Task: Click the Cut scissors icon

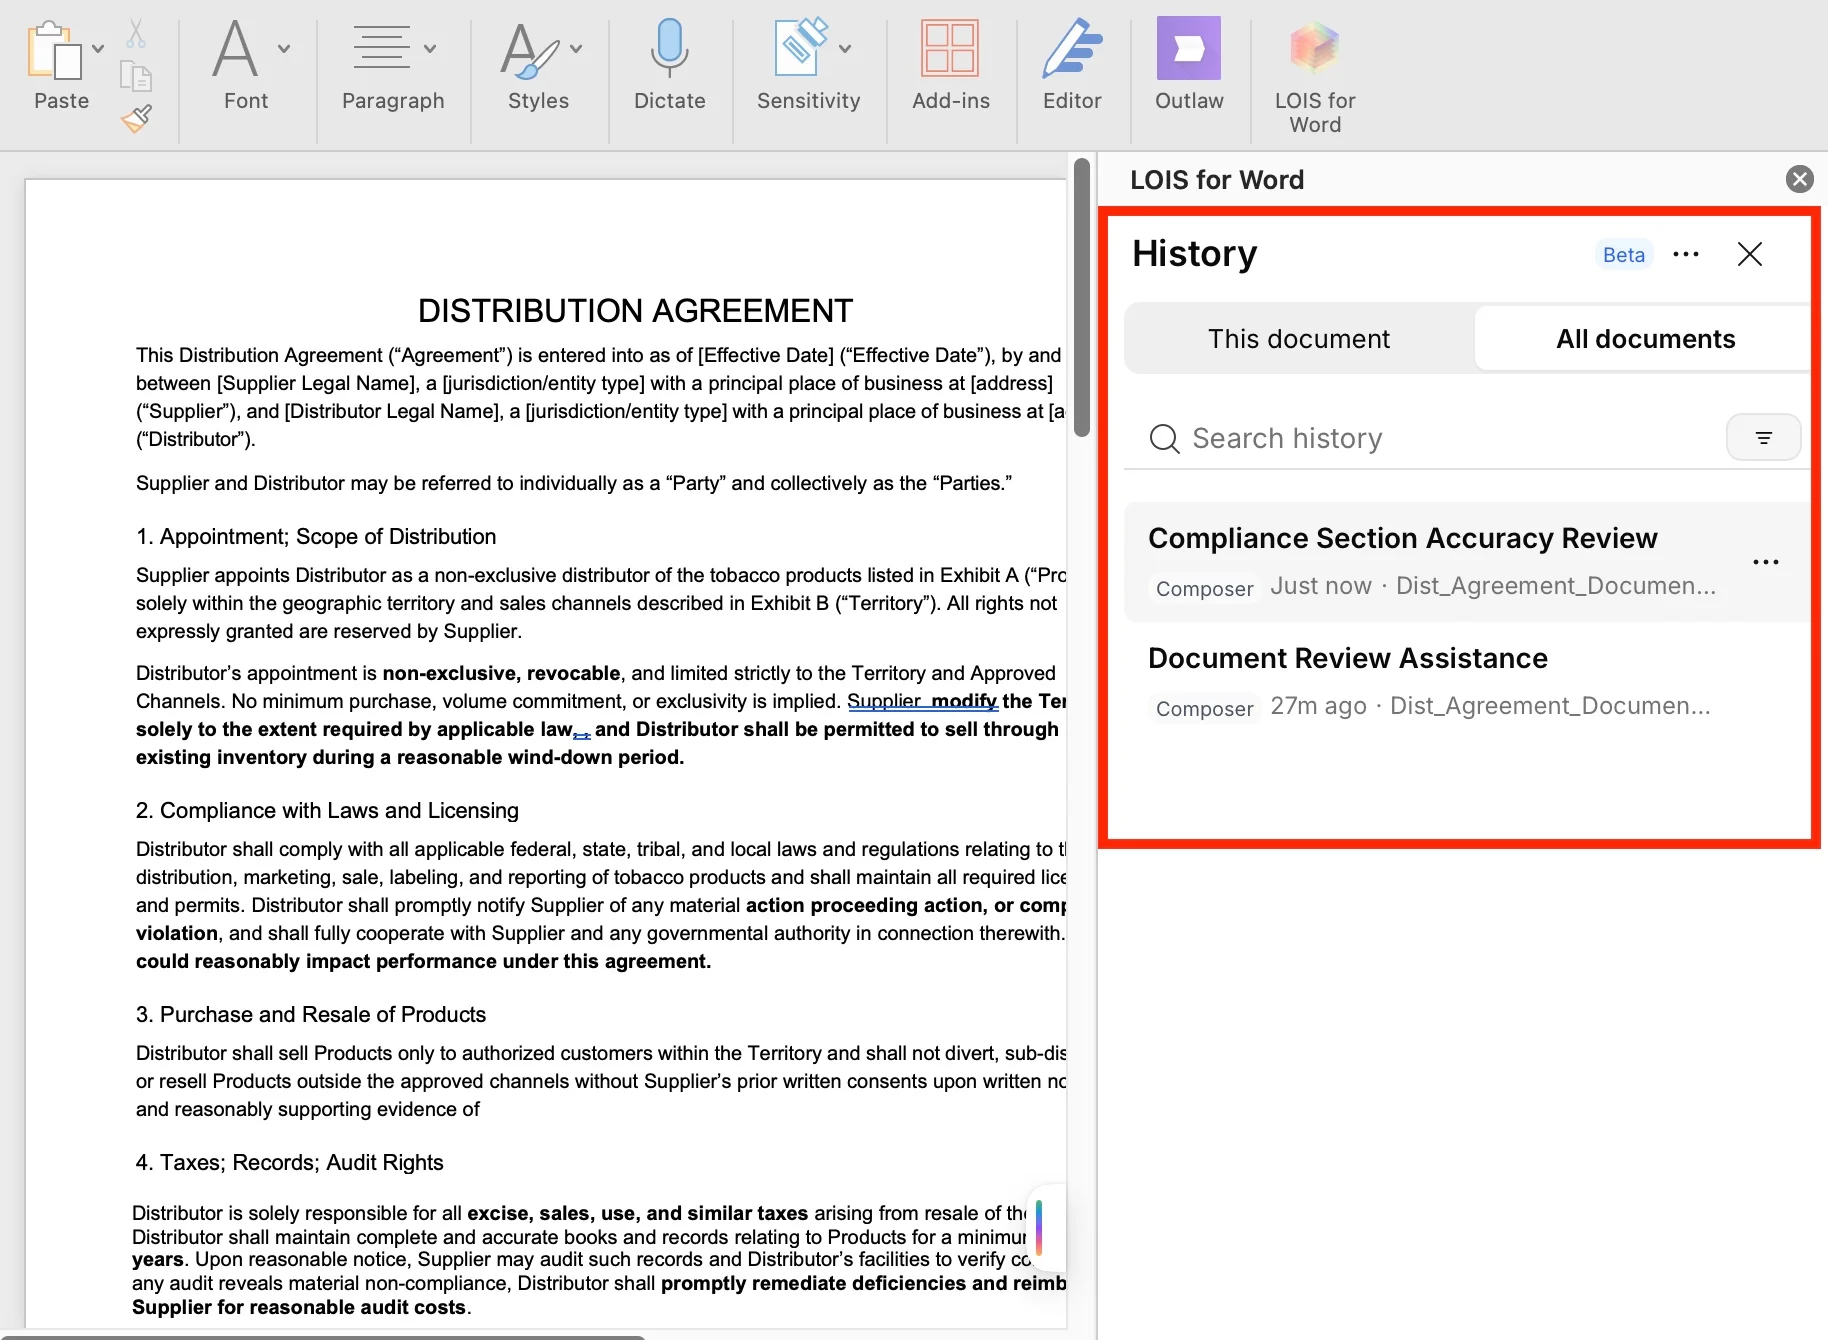Action: click(136, 32)
